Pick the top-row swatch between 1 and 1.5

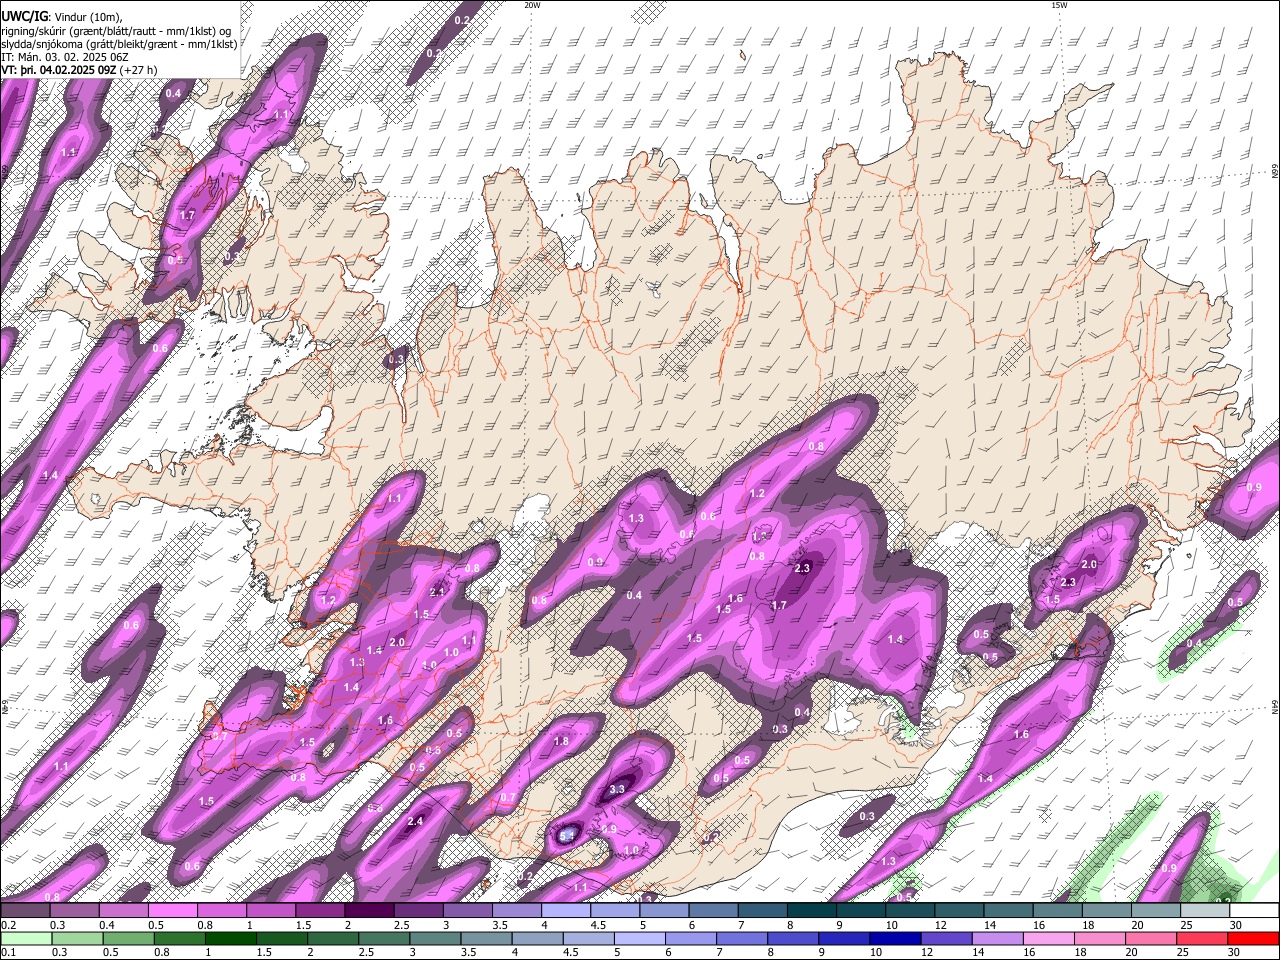pos(270,910)
